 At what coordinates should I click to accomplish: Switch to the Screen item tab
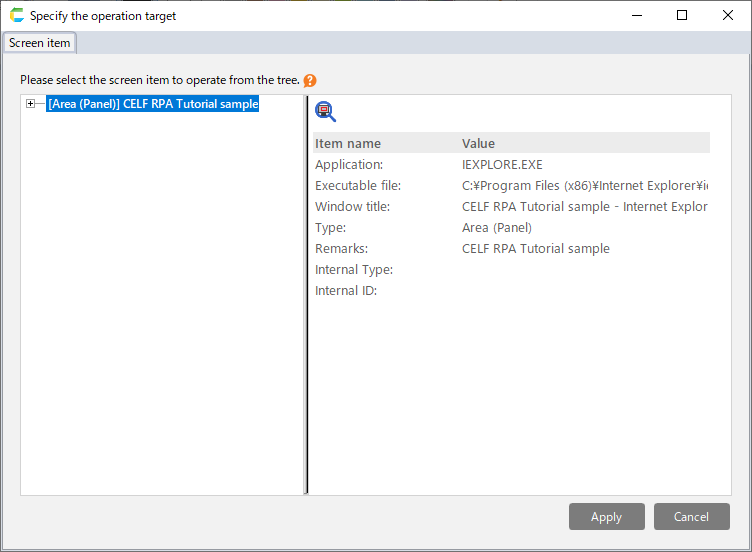[40, 43]
